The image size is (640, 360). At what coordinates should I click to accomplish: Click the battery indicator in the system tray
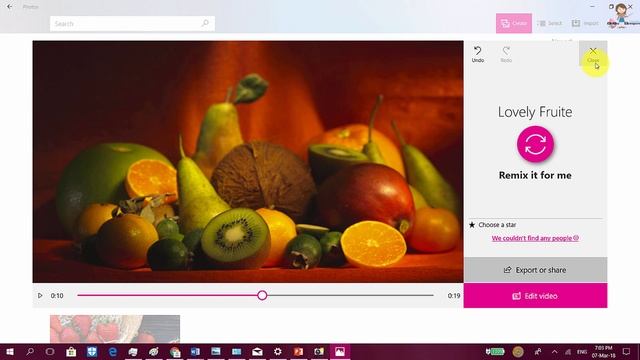496,351
